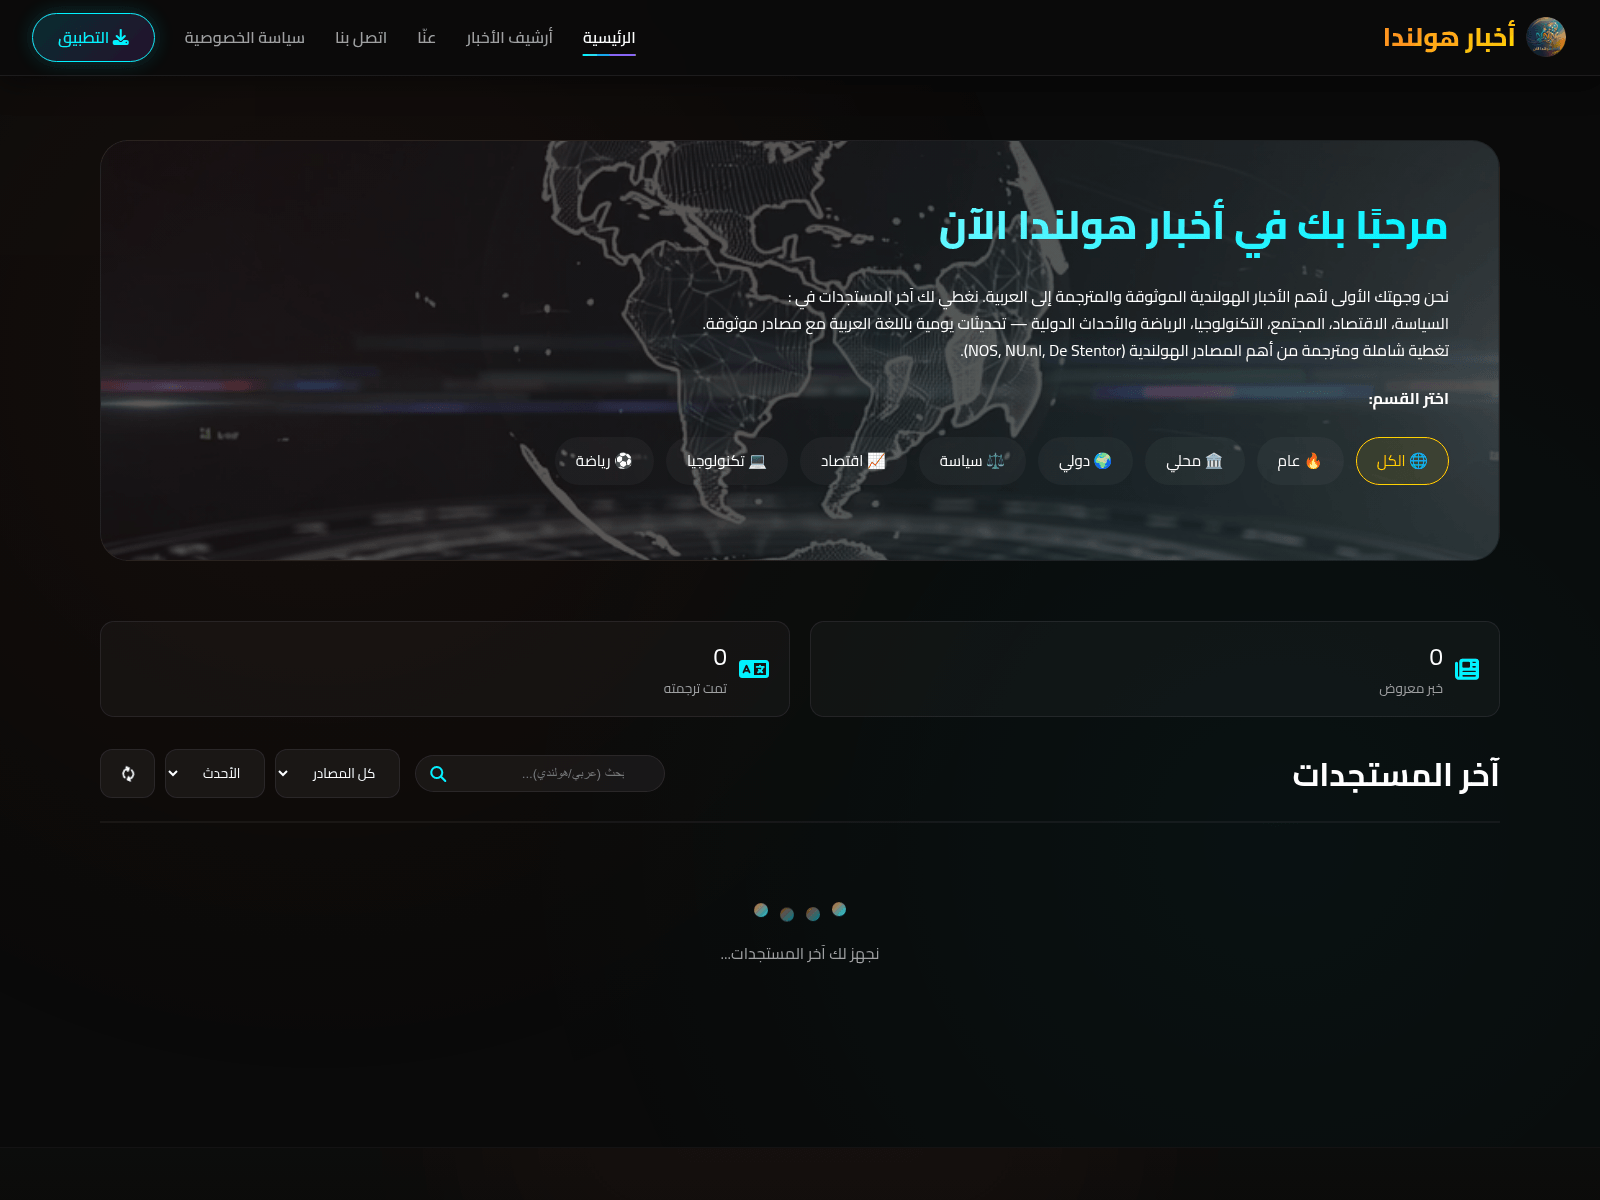Viewport: 1600px width, 1200px height.
Task: Select the محلي category filter
Action: (1194, 461)
